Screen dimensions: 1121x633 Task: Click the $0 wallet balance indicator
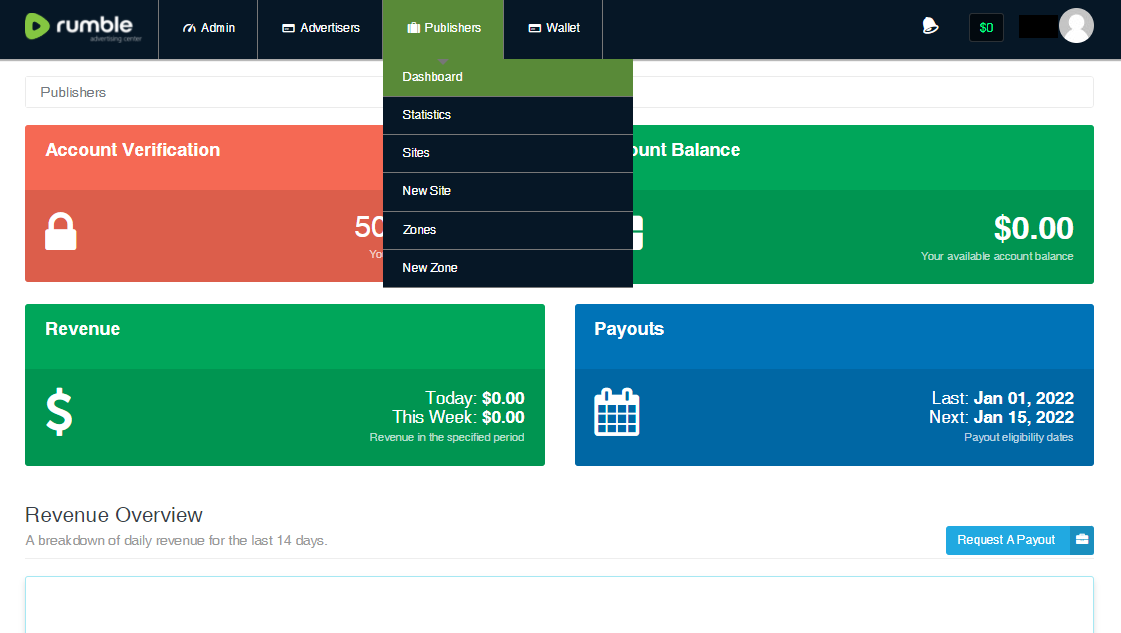(986, 27)
